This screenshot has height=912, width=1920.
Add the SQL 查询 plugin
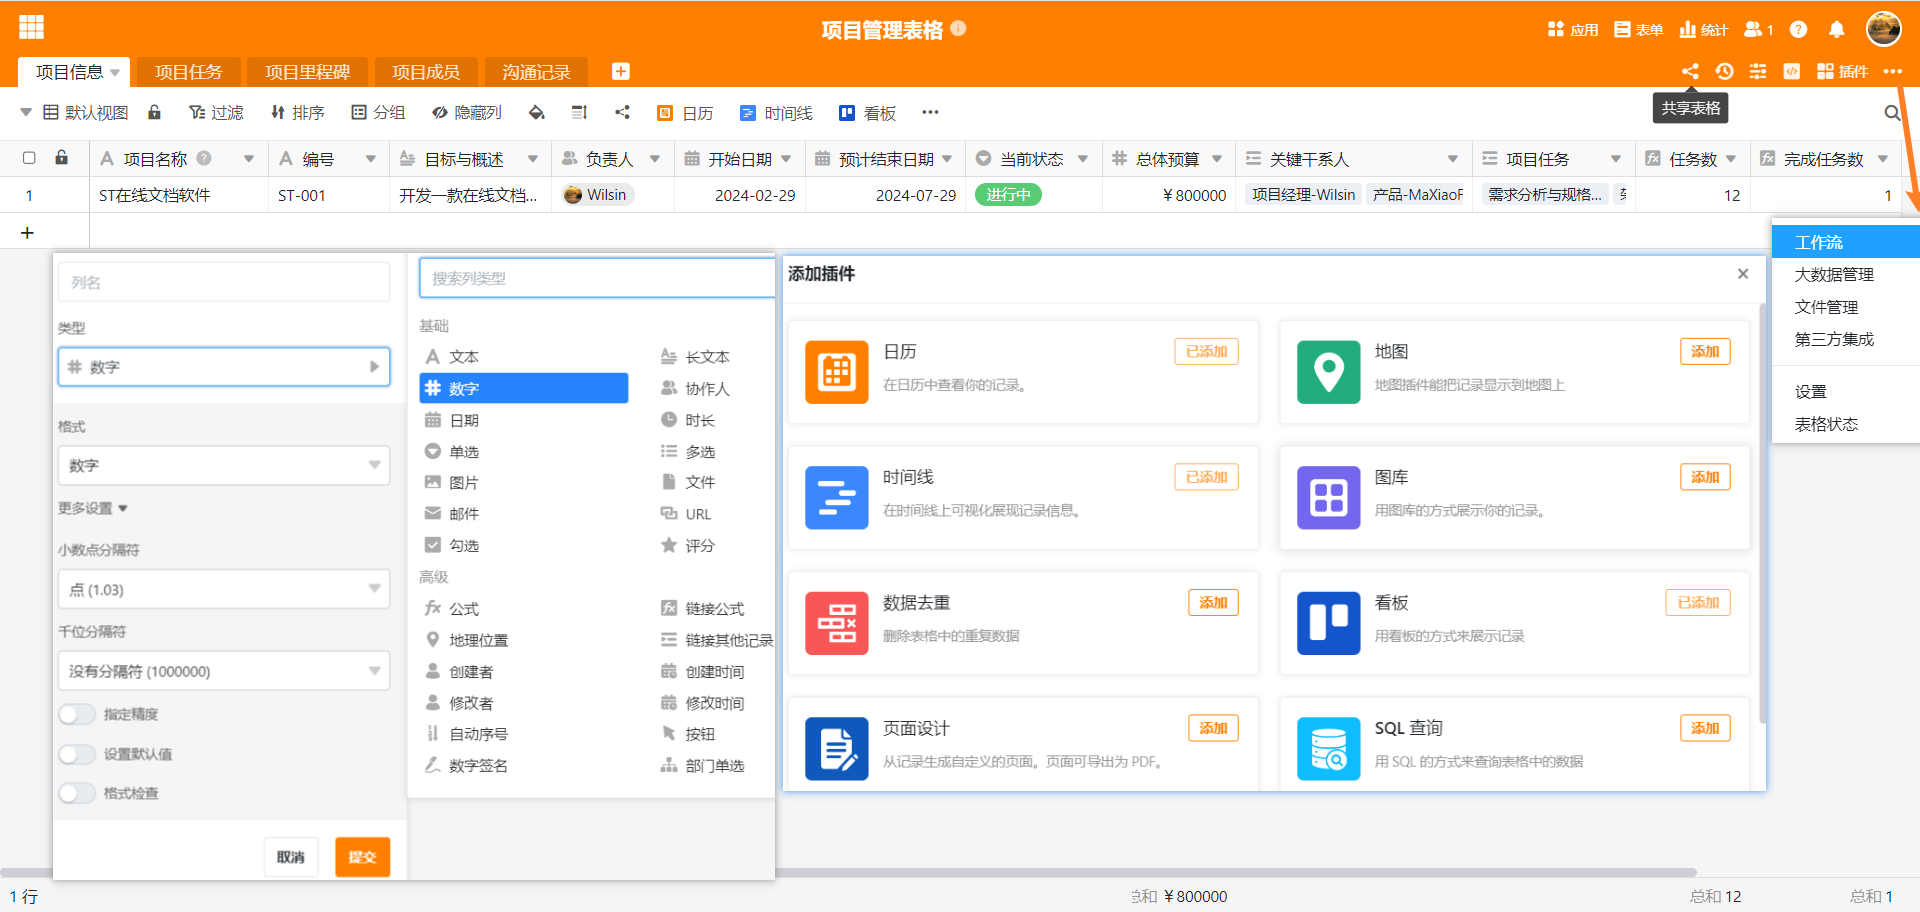[1705, 728]
